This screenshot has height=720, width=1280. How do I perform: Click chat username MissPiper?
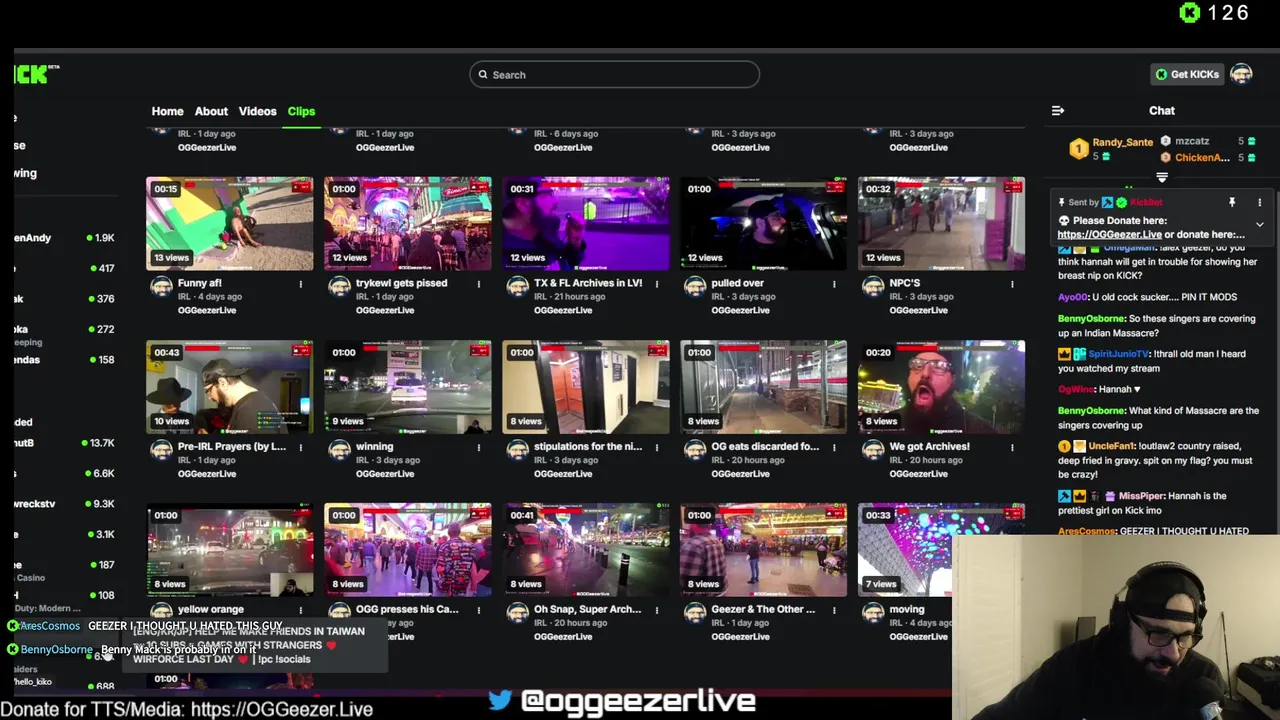coord(1144,496)
